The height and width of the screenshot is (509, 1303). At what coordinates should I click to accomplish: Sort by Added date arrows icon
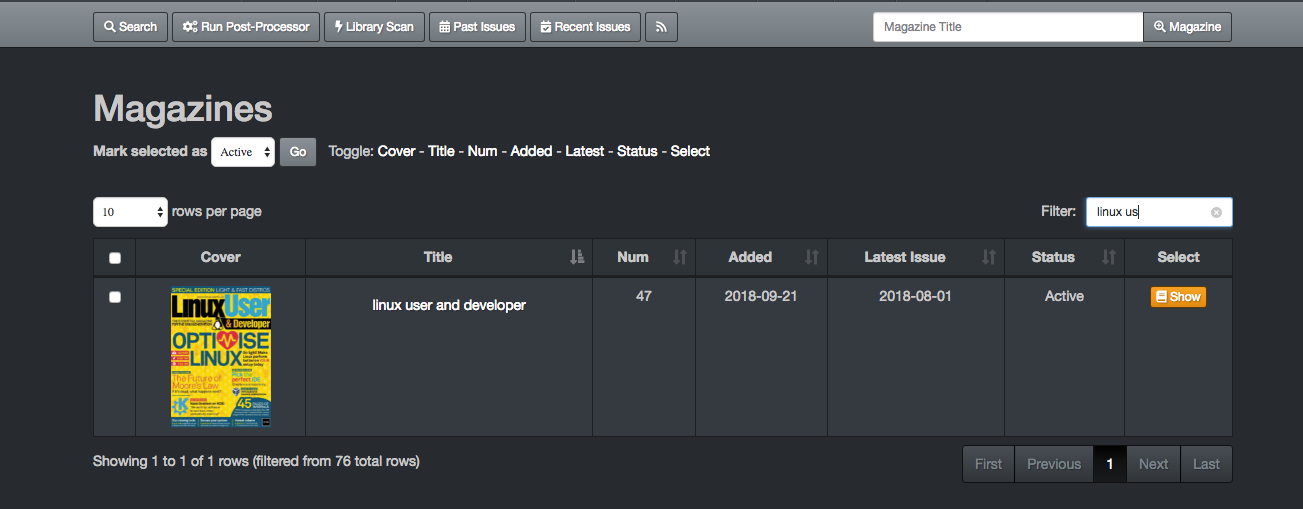click(812, 257)
